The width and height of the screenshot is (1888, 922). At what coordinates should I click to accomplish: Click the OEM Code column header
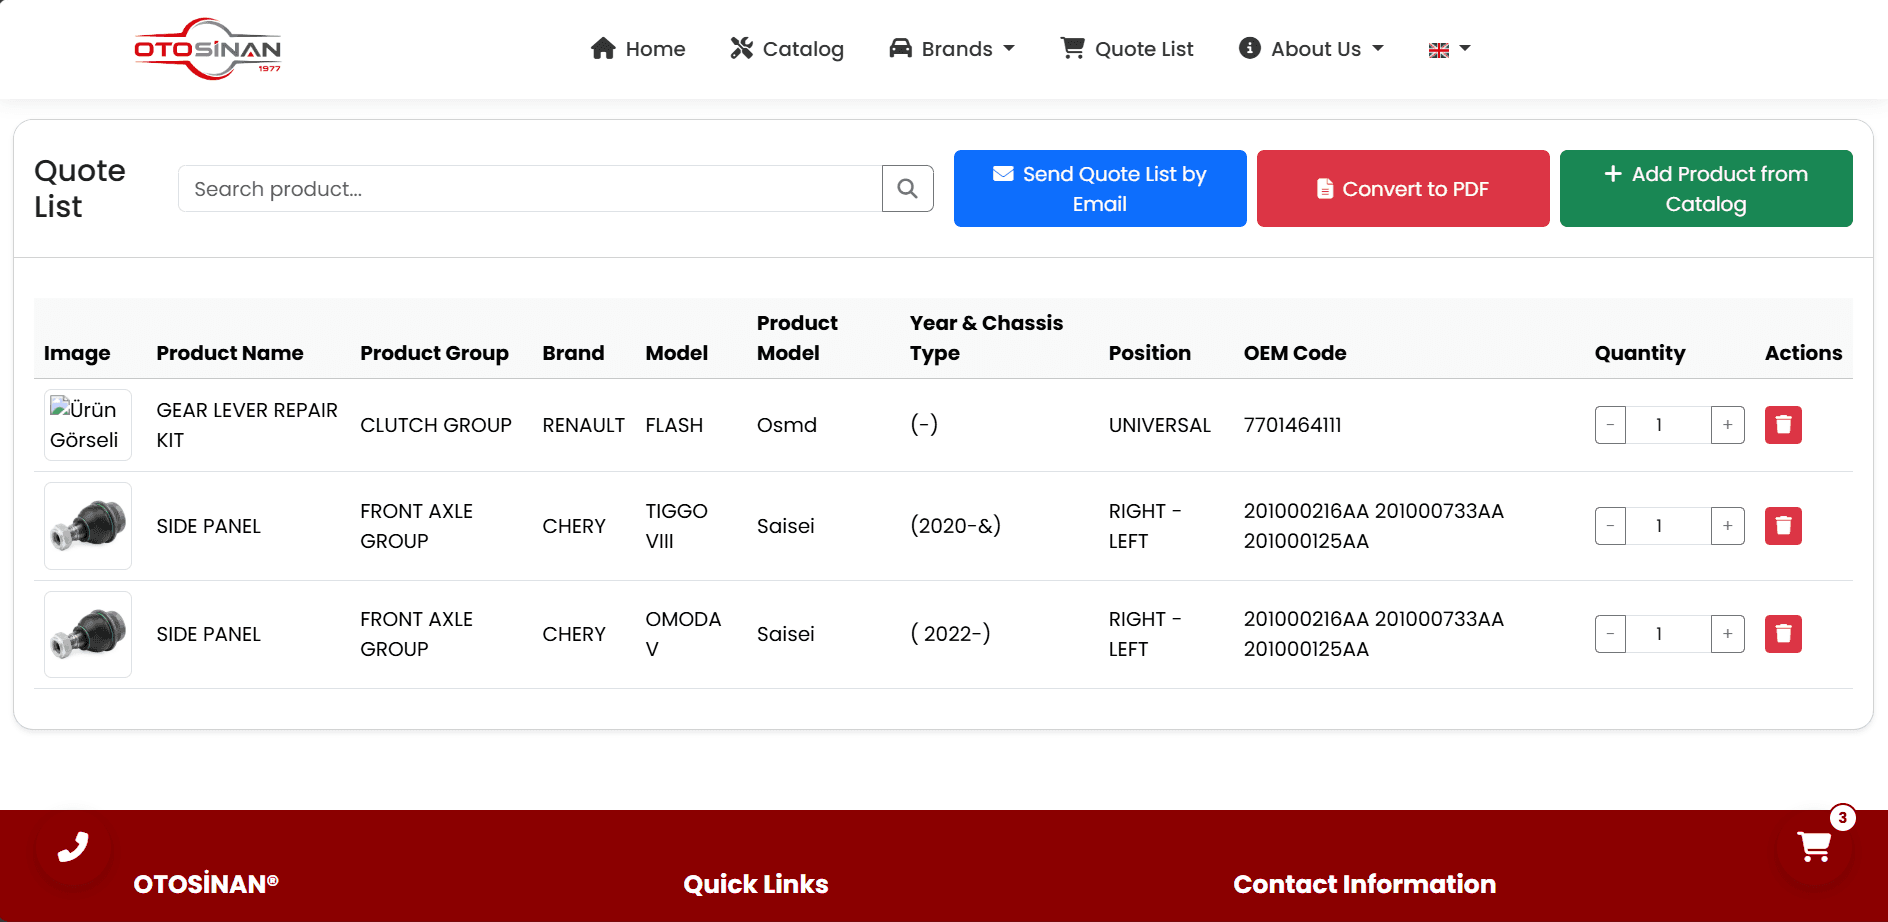click(1295, 353)
